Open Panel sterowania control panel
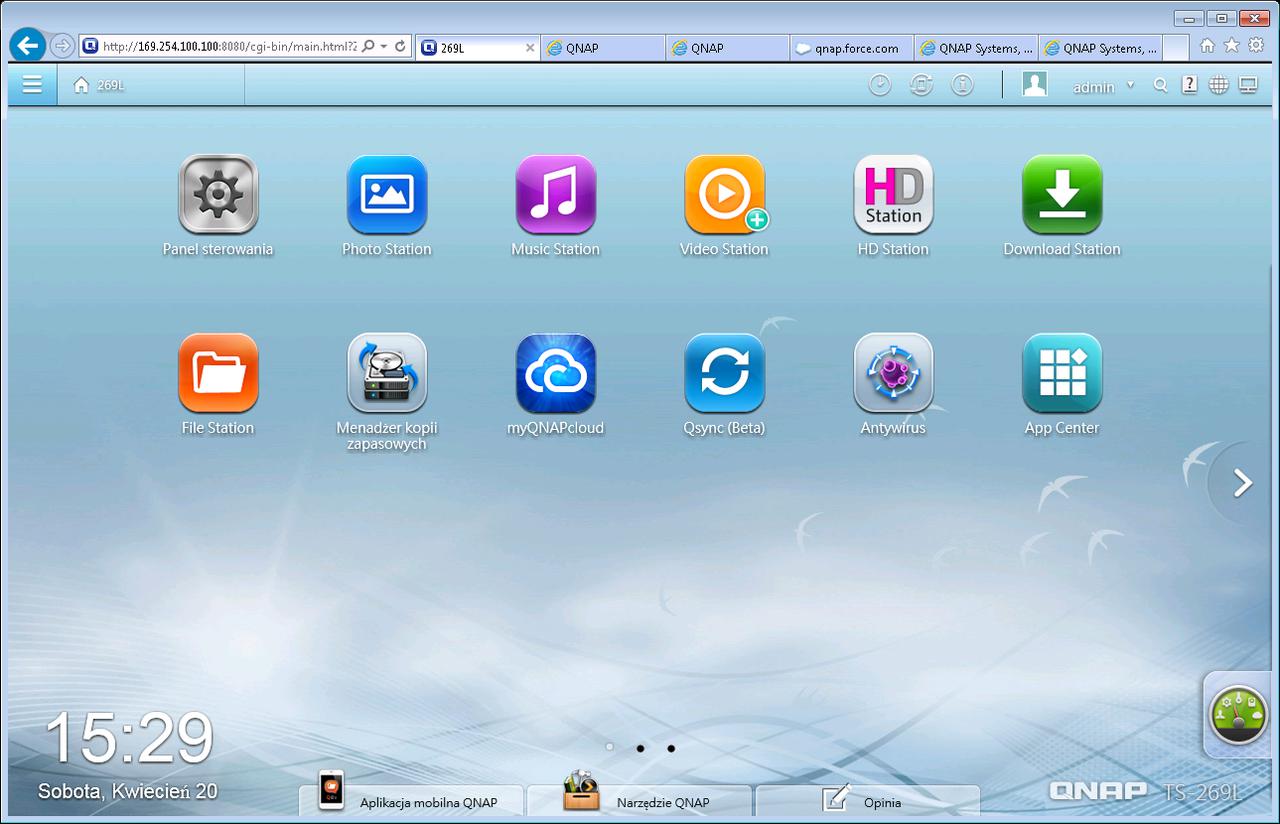 click(218, 194)
